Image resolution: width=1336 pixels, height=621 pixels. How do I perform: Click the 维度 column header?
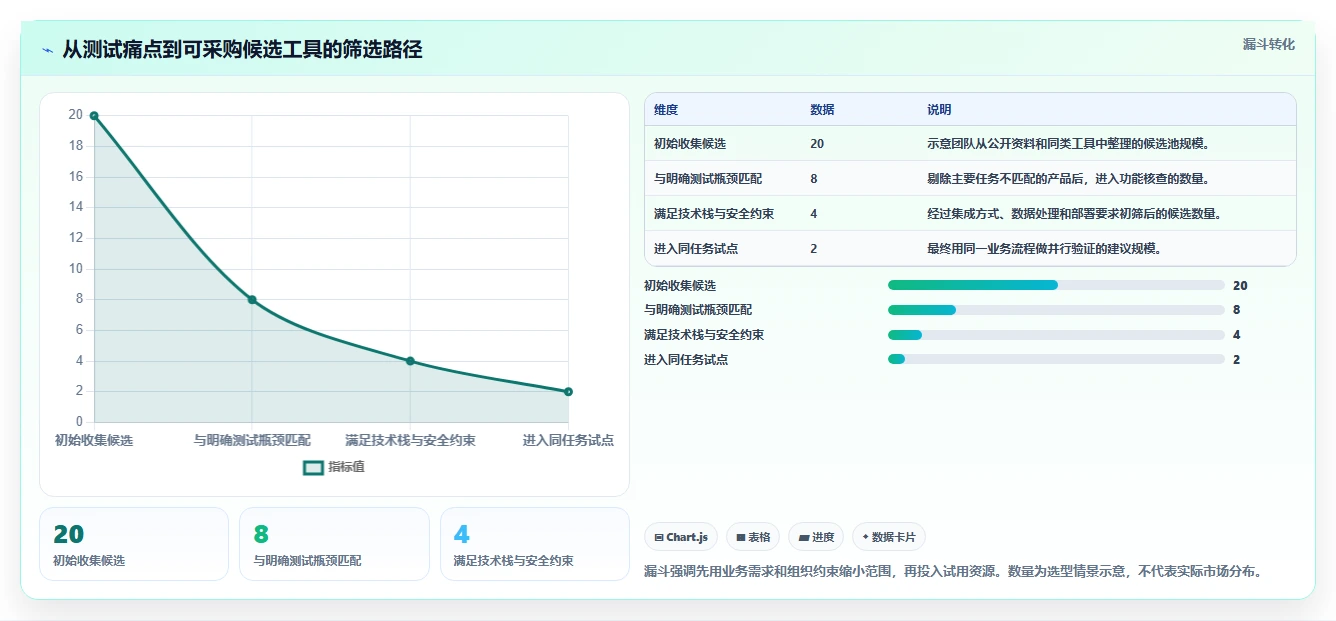pos(666,110)
